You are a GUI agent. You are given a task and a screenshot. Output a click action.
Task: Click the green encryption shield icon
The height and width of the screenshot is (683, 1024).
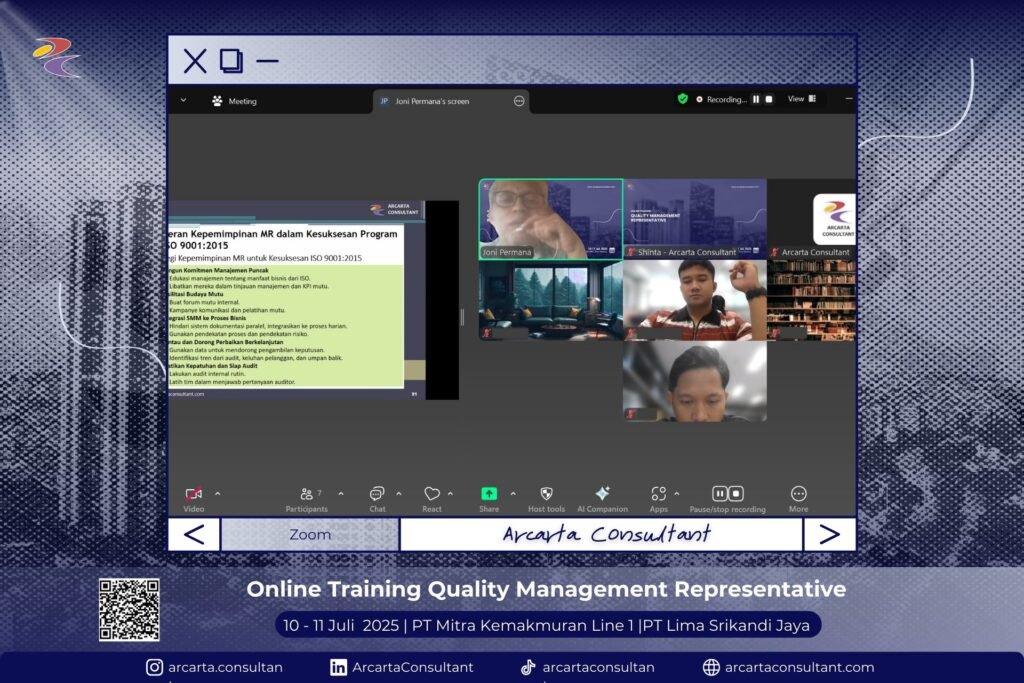click(x=682, y=99)
